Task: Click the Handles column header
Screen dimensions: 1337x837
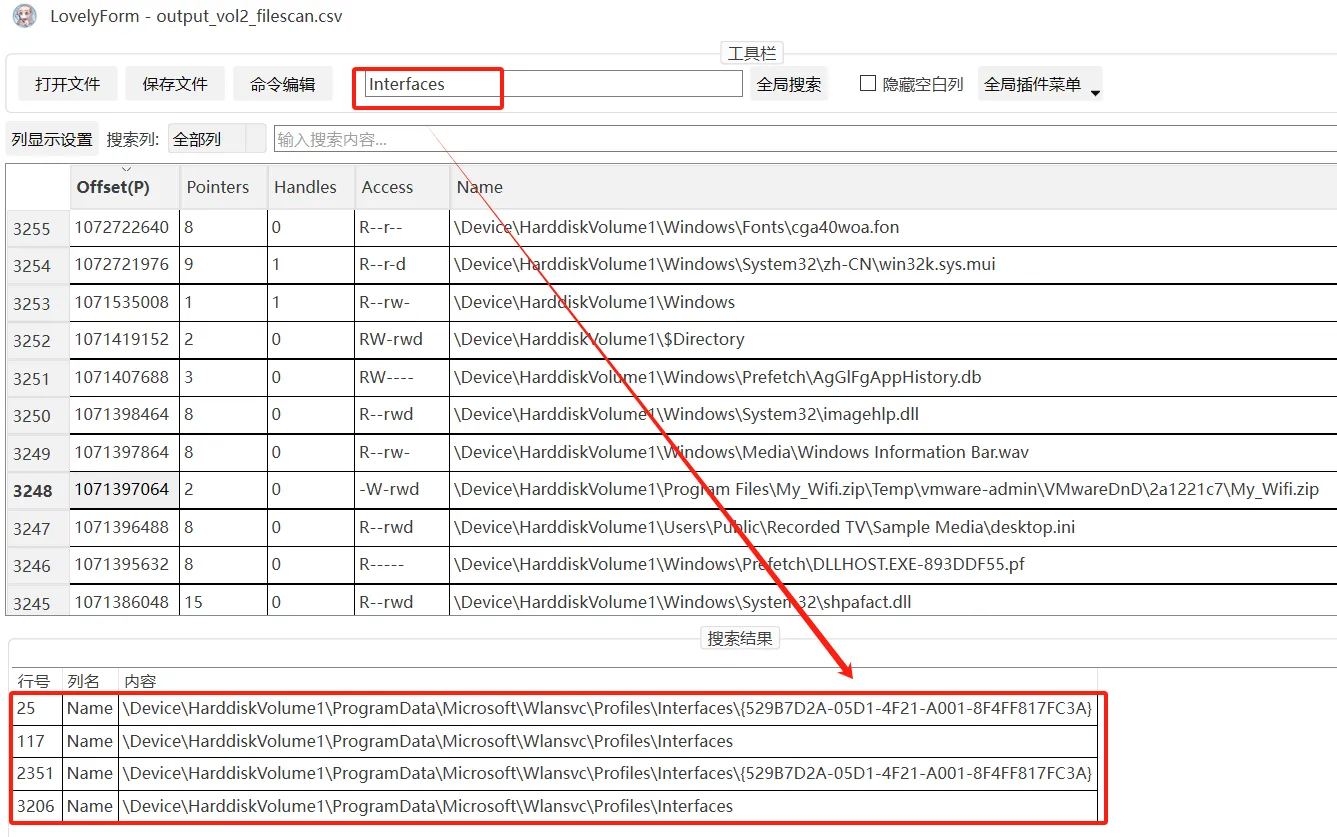Action: 311,187
